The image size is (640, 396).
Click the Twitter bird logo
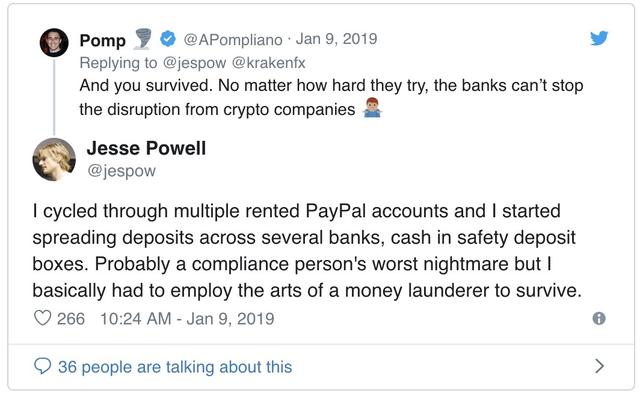pyautogui.click(x=599, y=38)
